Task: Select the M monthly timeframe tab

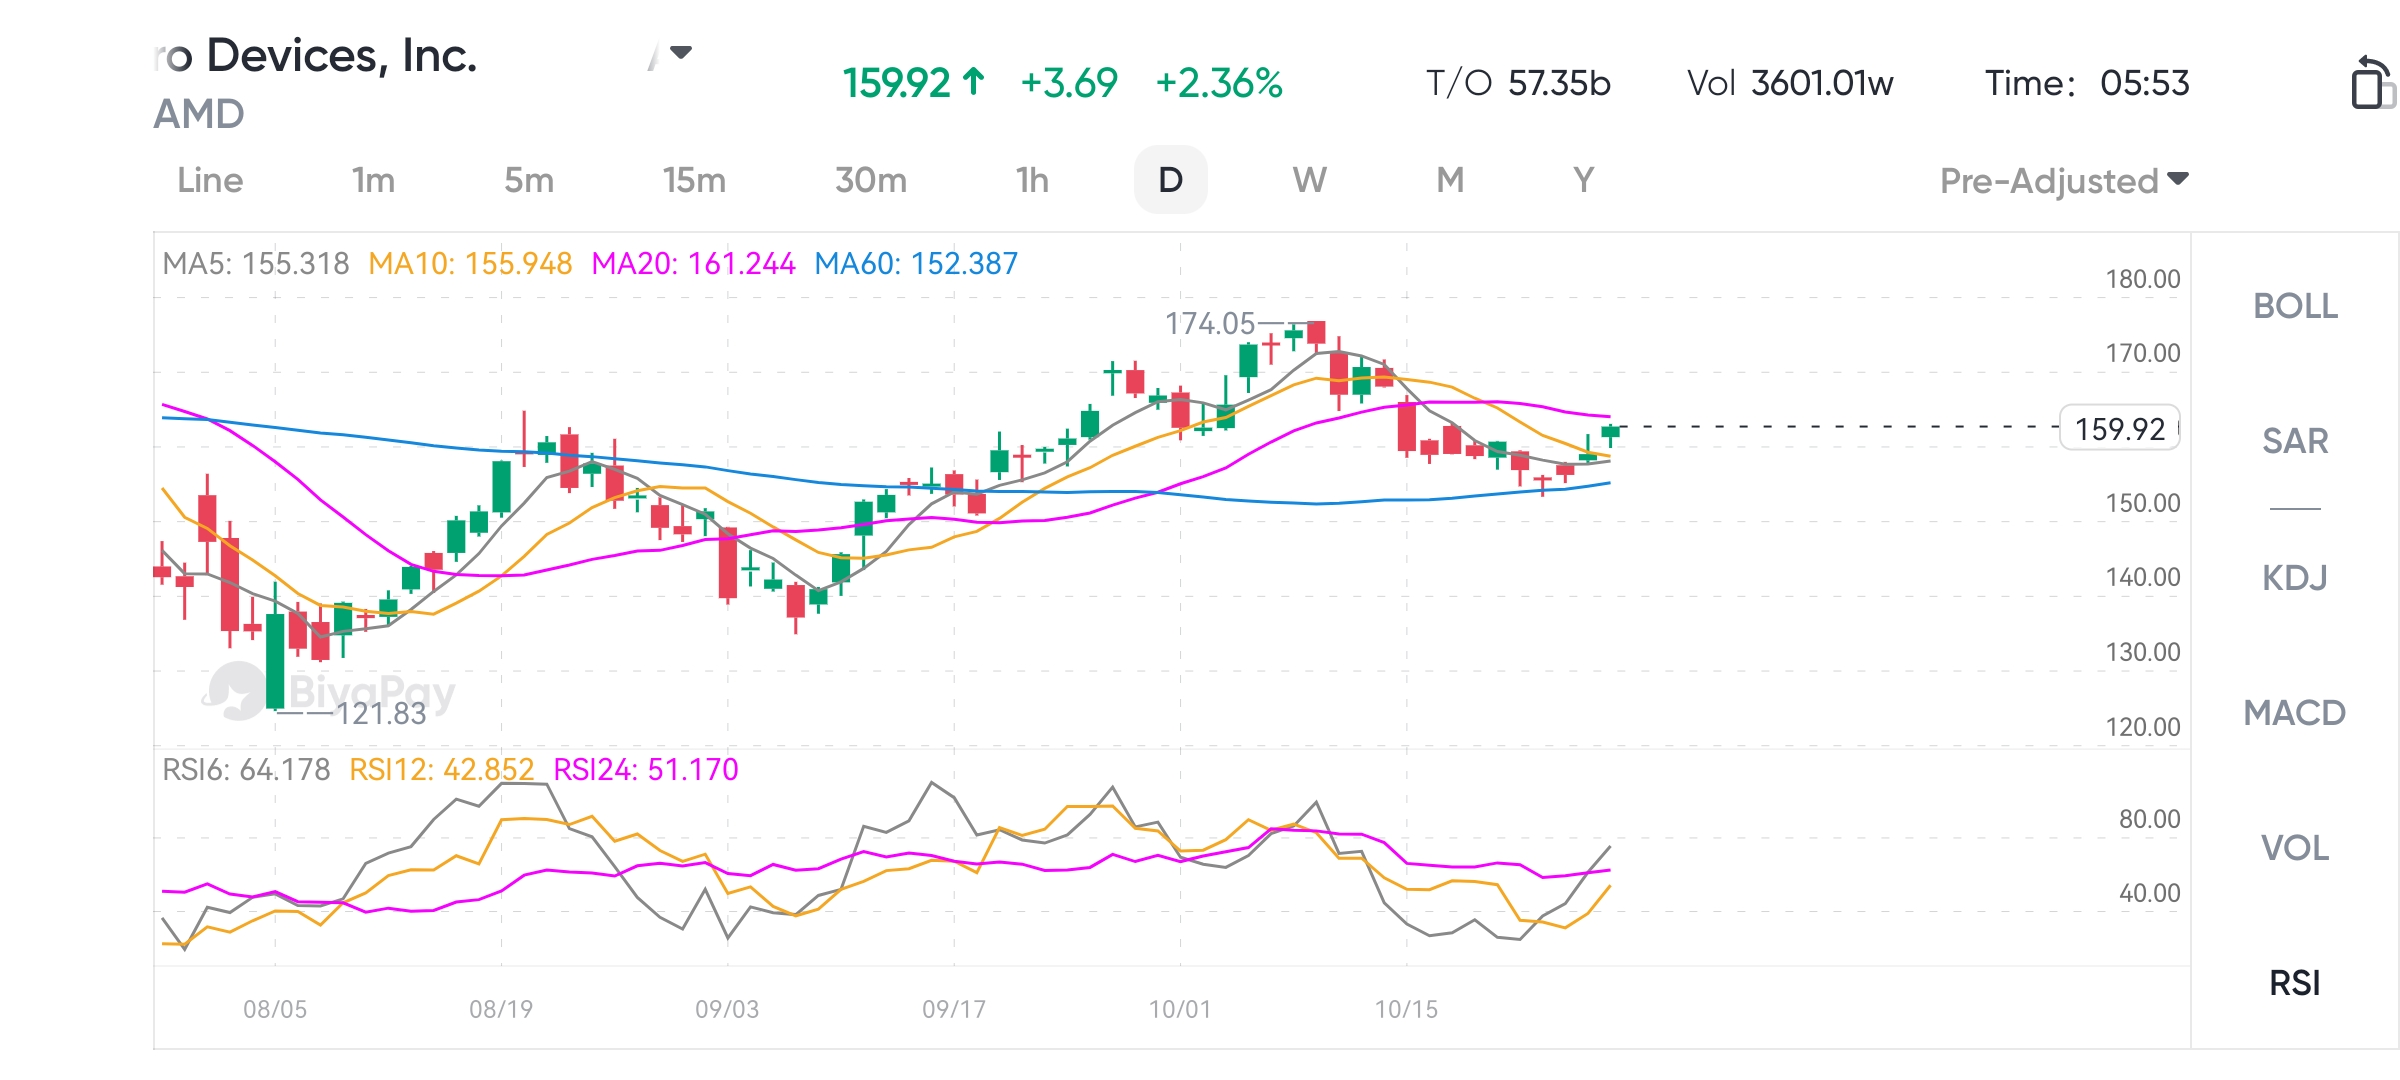Action: pyautogui.click(x=1450, y=181)
